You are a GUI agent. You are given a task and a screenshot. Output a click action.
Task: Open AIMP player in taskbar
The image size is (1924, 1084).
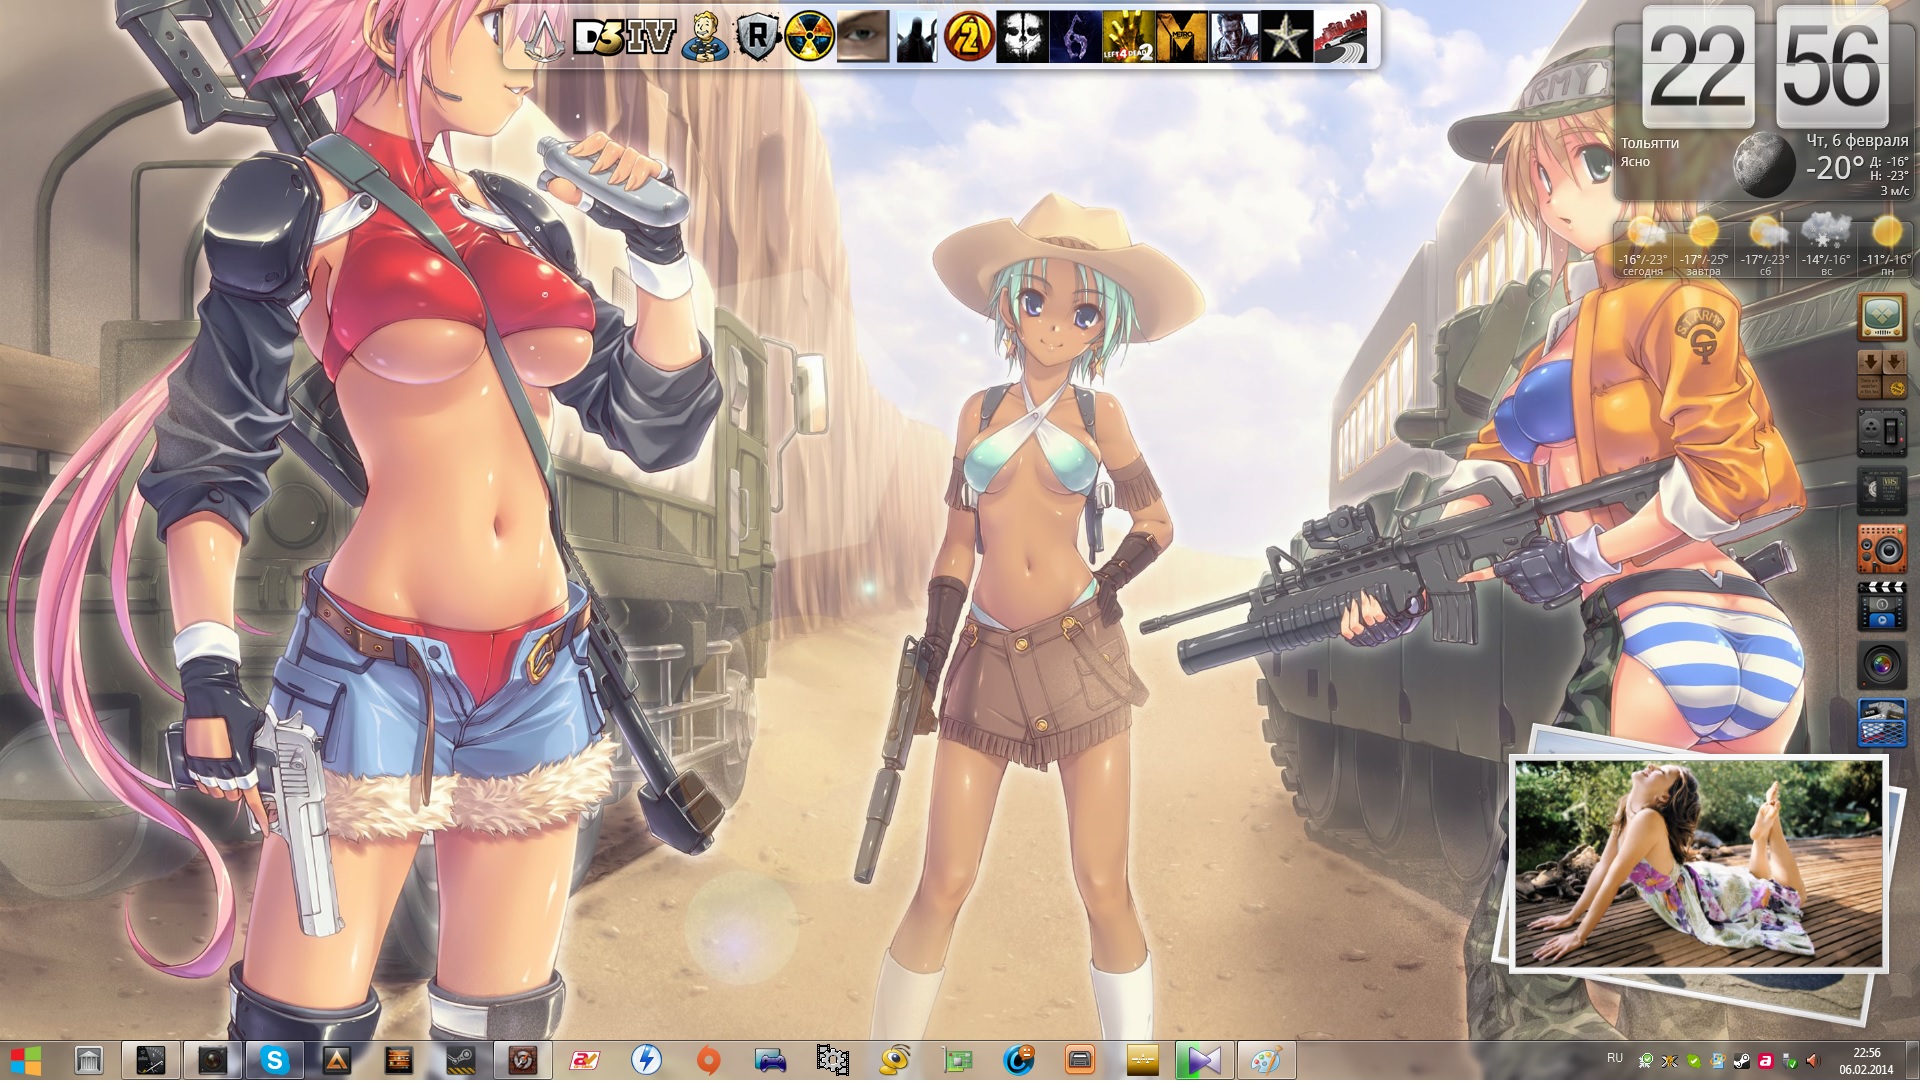coord(337,1062)
